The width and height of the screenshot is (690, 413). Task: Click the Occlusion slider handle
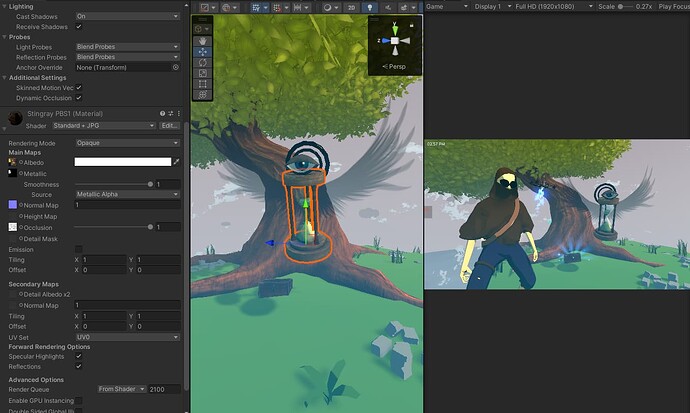coord(150,227)
